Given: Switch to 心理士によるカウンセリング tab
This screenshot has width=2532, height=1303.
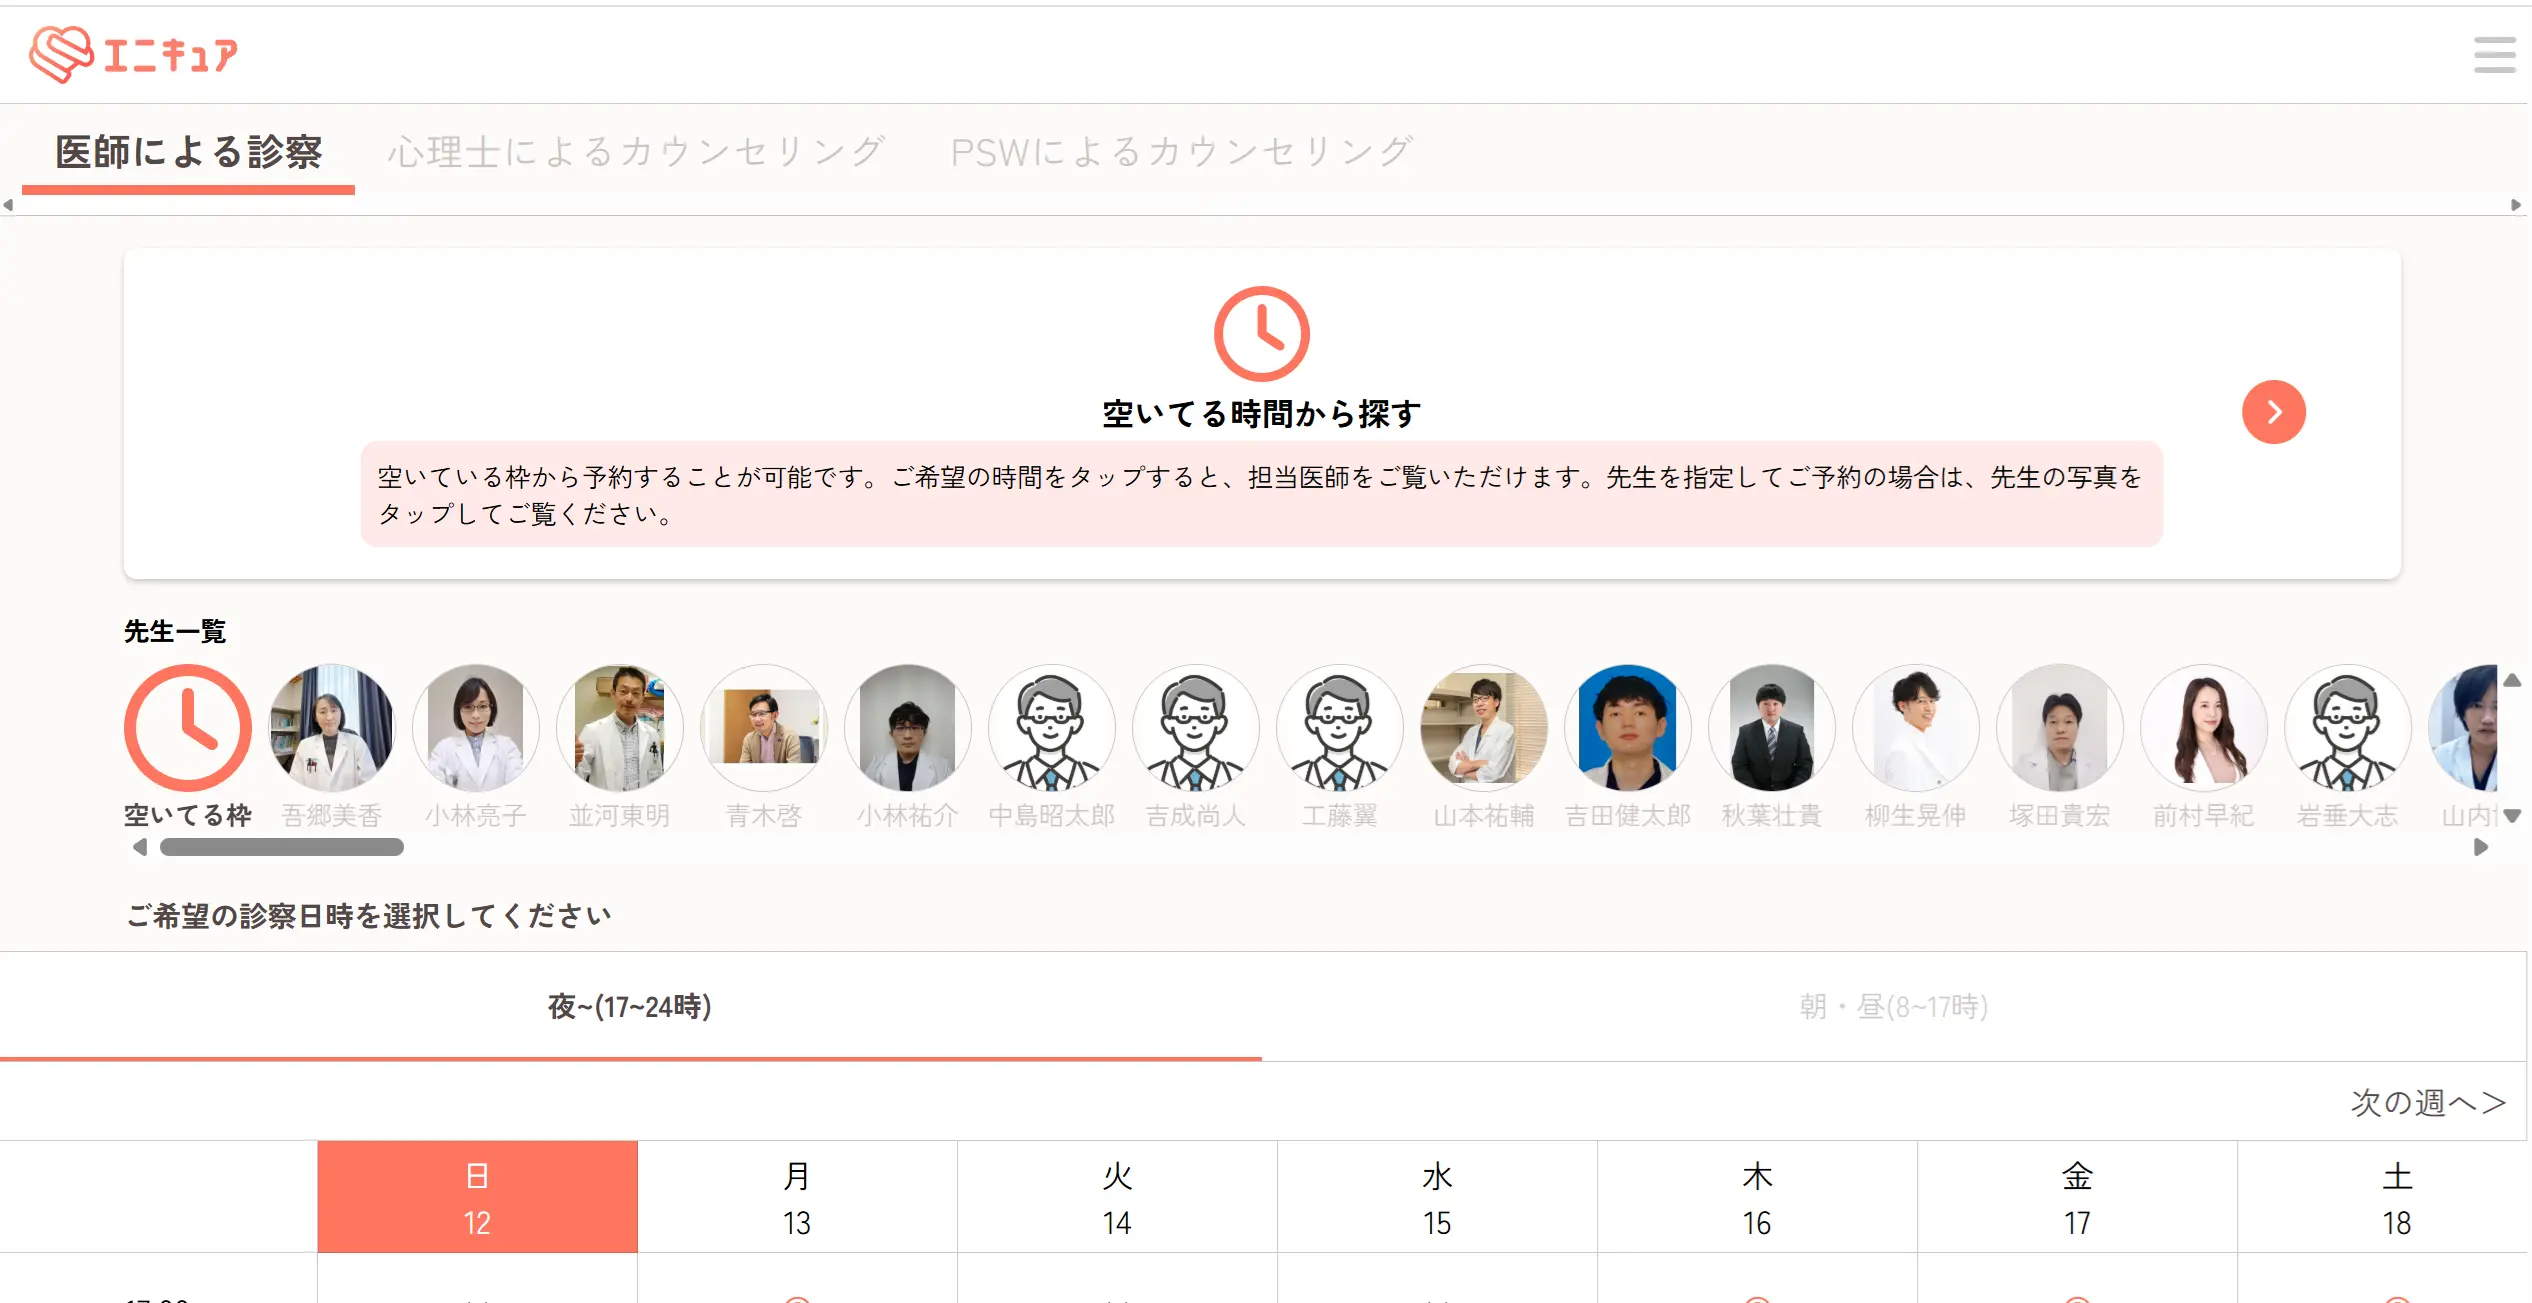Looking at the screenshot, I should 636,150.
